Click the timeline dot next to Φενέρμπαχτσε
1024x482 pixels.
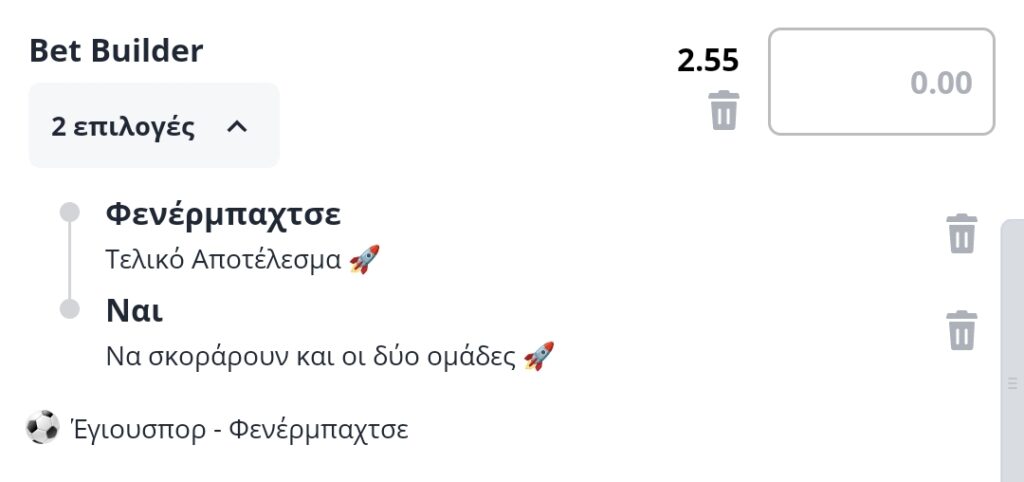coord(69,212)
